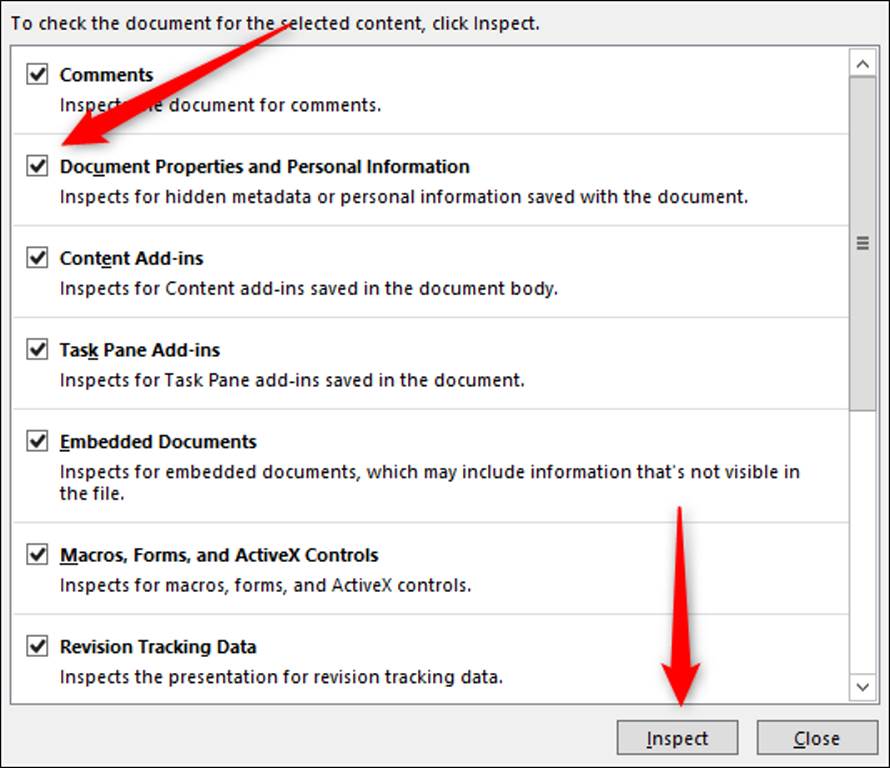Uncheck the Task Pane Add-ins option
Viewport: 890px width, 768px height.
(37, 349)
